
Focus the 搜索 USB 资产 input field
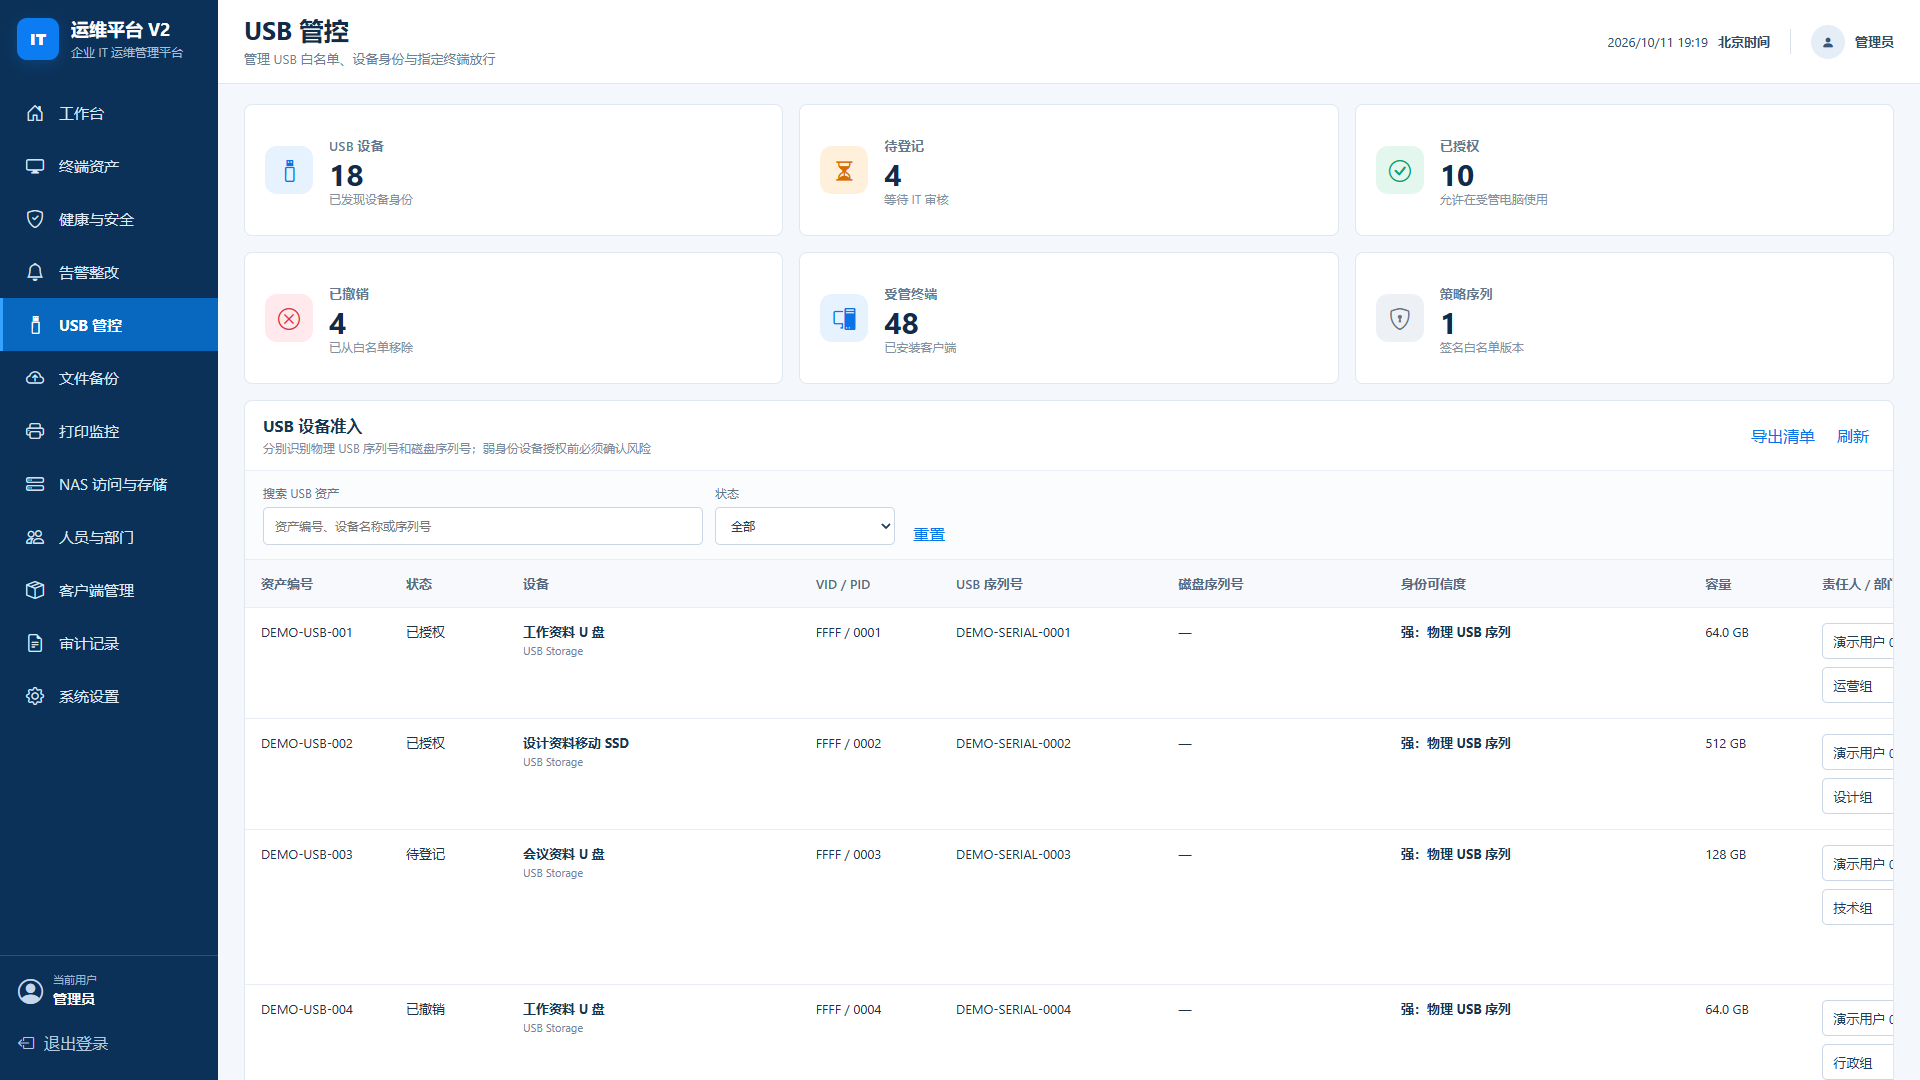point(483,526)
